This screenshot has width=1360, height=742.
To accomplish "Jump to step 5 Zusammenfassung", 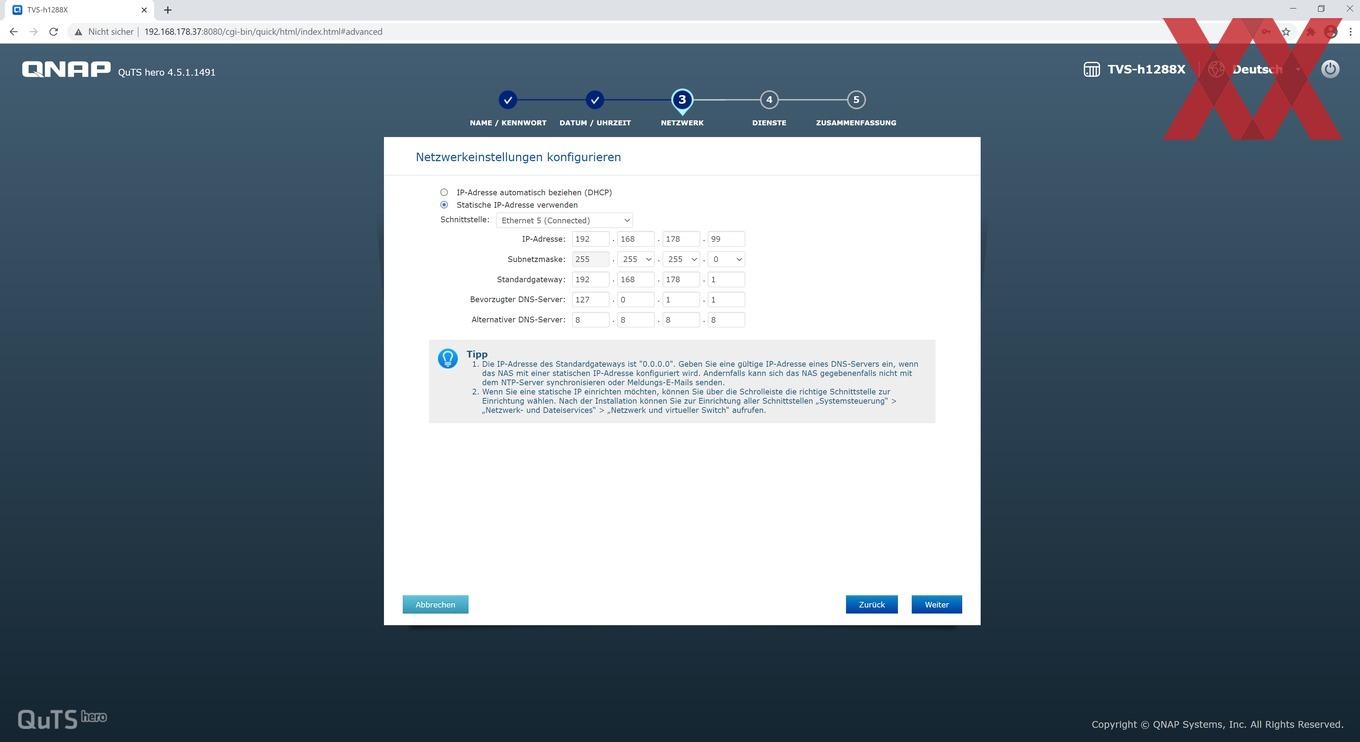I will (856, 100).
